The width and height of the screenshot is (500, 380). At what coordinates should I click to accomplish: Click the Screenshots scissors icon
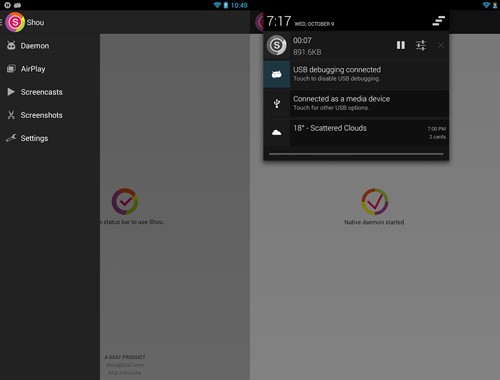[x=11, y=115]
